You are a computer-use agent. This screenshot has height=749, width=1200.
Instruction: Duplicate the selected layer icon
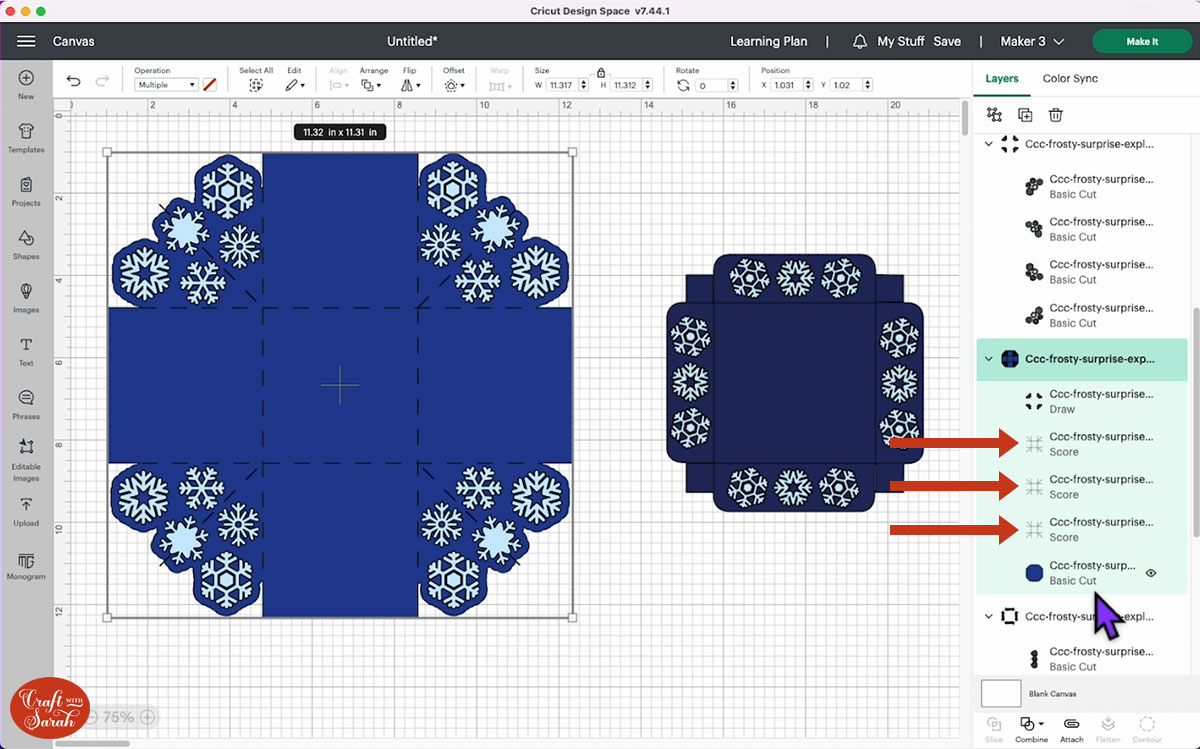(x=1025, y=115)
